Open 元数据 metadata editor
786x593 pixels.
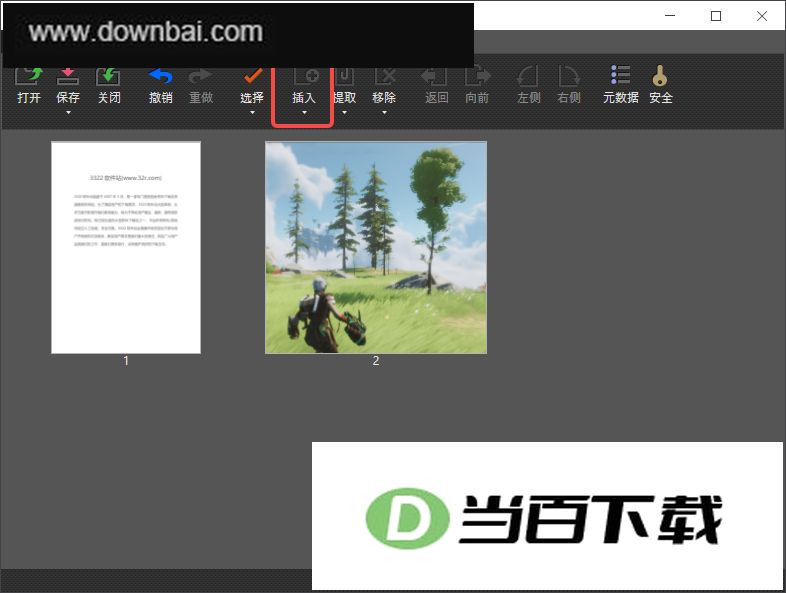click(621, 86)
